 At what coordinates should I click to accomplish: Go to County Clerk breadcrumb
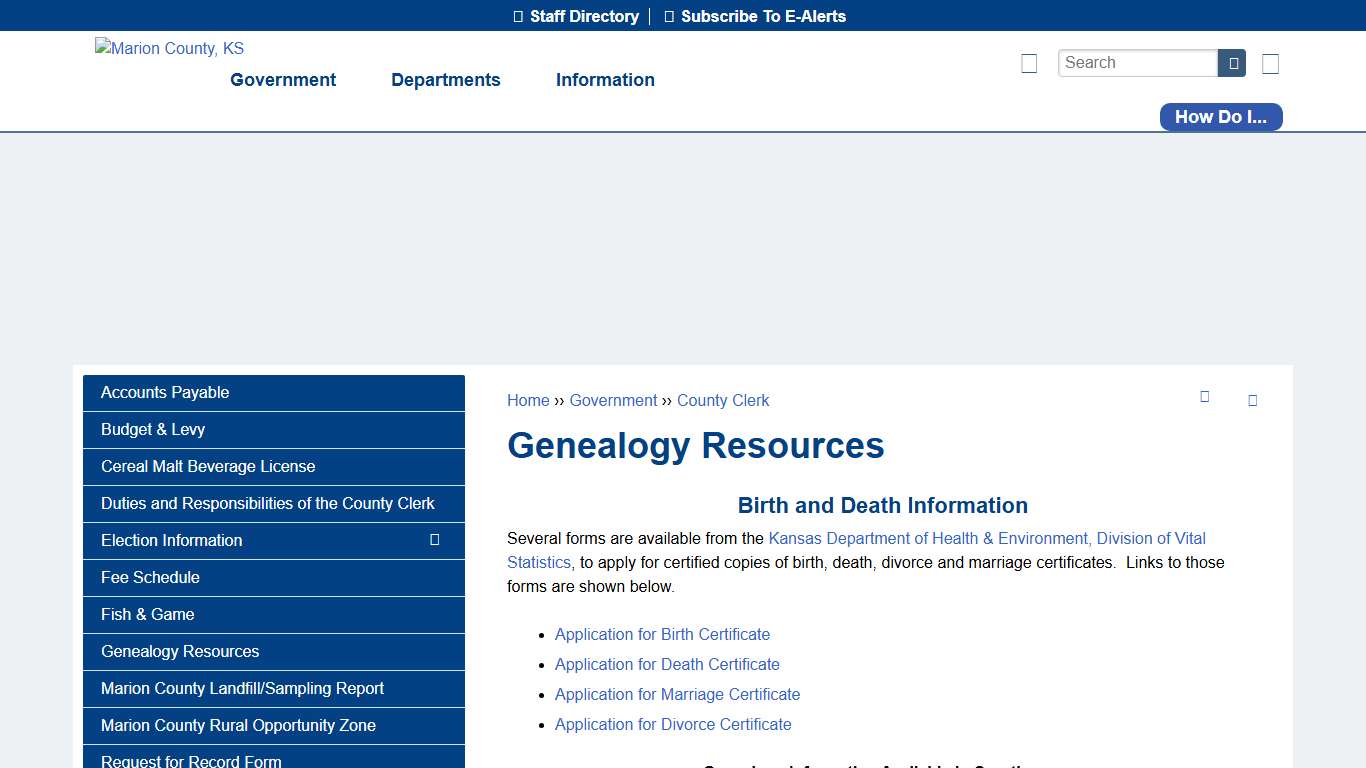[x=723, y=400]
